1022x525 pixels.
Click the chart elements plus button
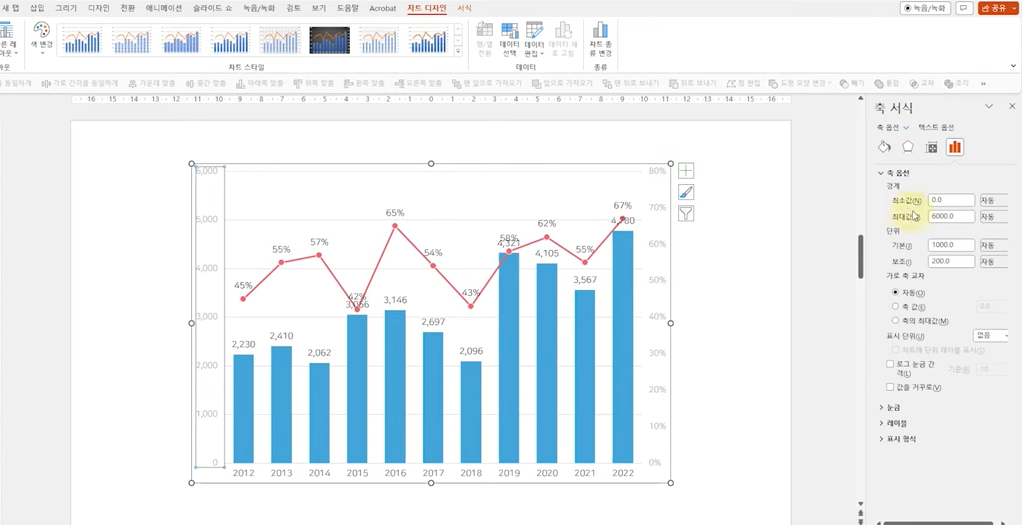pyautogui.click(x=686, y=171)
